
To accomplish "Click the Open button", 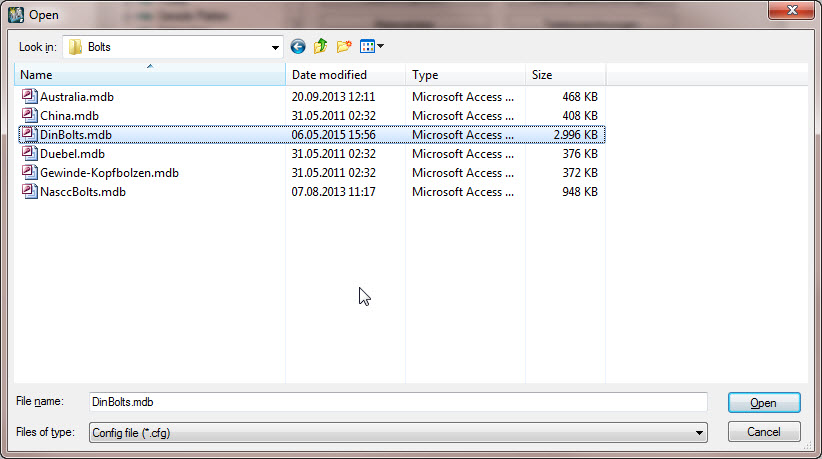I will point(764,402).
